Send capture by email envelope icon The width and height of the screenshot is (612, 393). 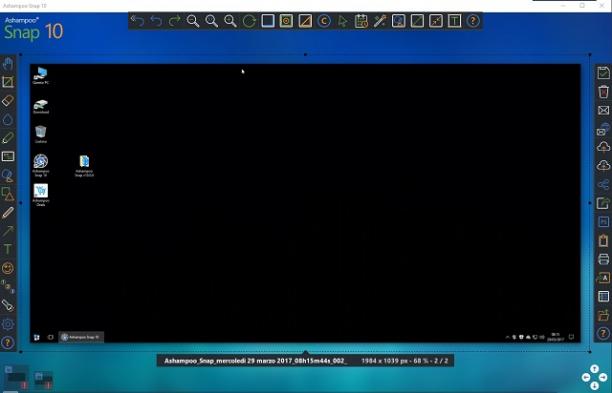603,110
